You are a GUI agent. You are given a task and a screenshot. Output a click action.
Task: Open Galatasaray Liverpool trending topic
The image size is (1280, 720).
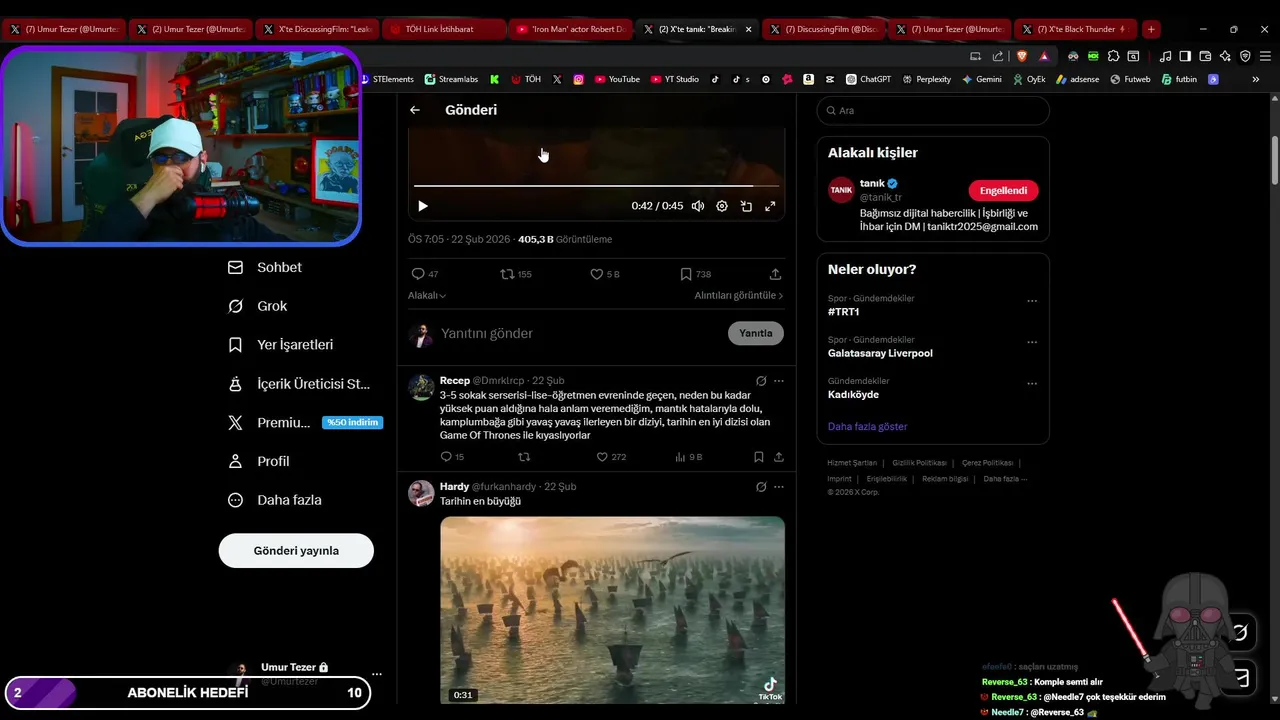tap(880, 353)
